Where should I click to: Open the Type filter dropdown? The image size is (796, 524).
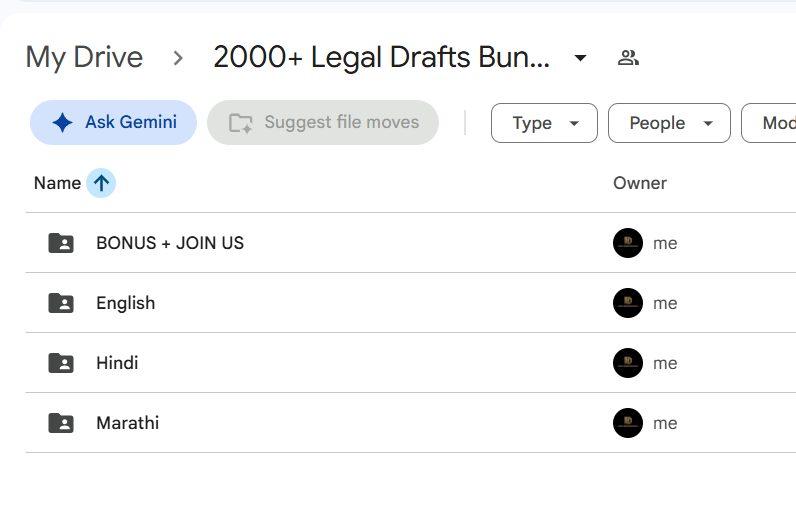[544, 123]
